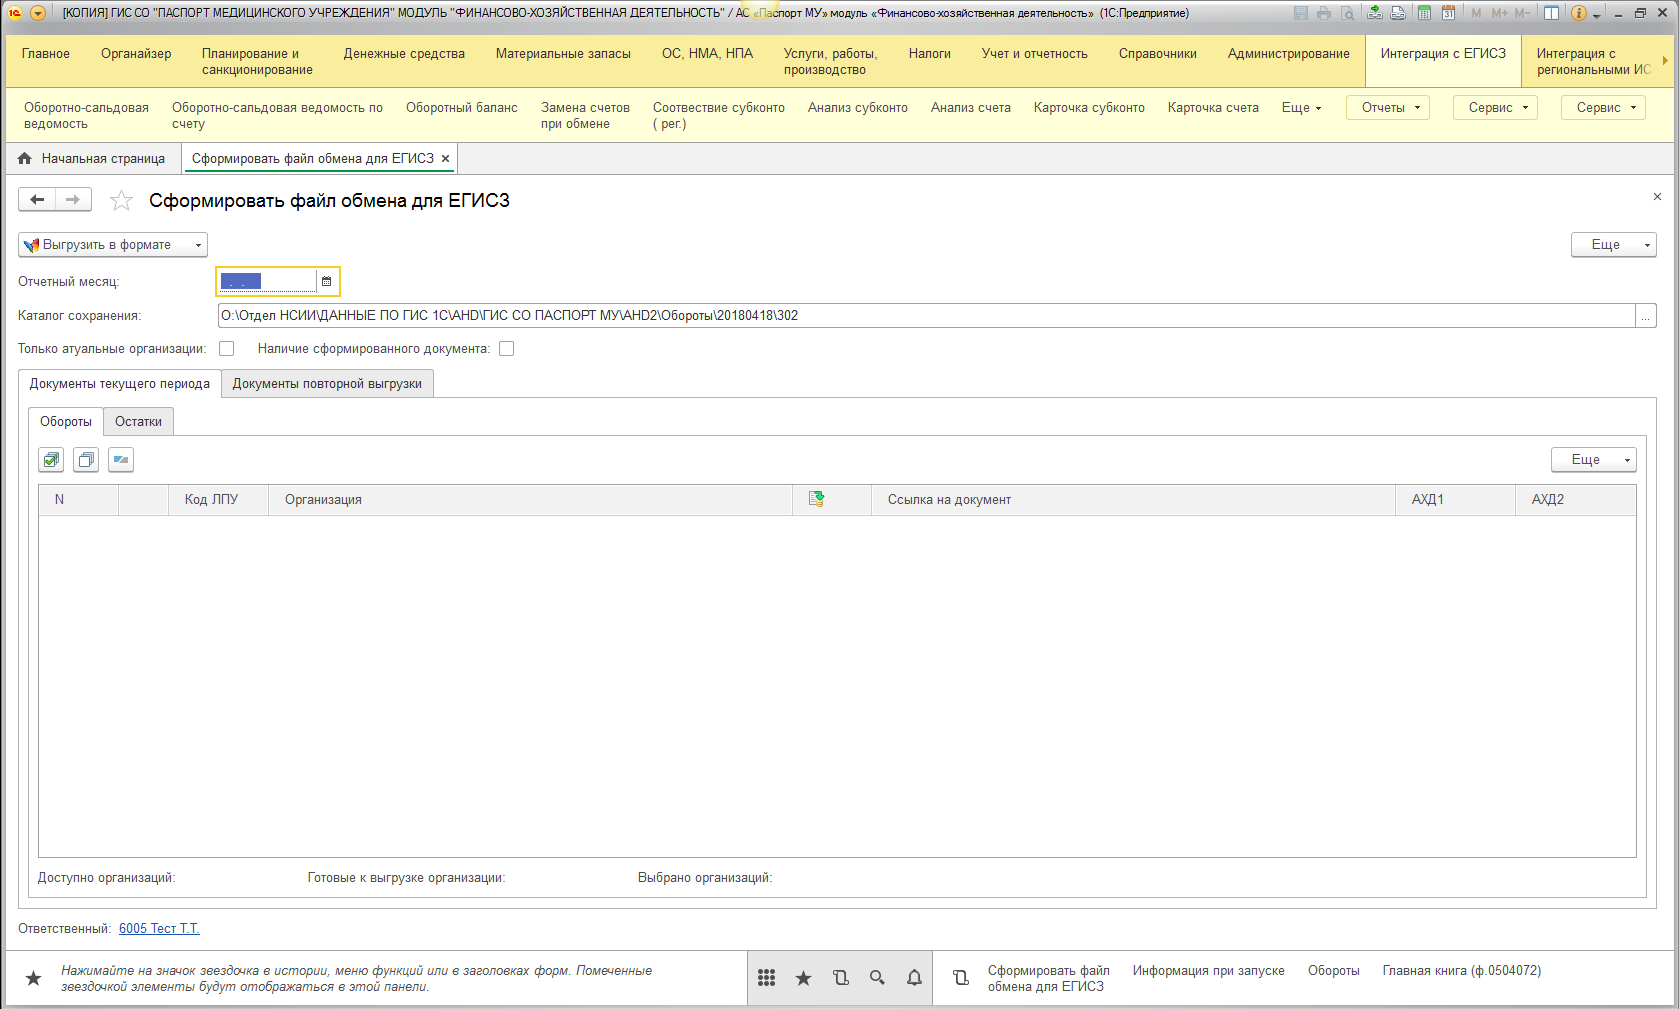This screenshot has height=1009, width=1679.
Task: Select the Остатки tab
Action: pos(138,422)
